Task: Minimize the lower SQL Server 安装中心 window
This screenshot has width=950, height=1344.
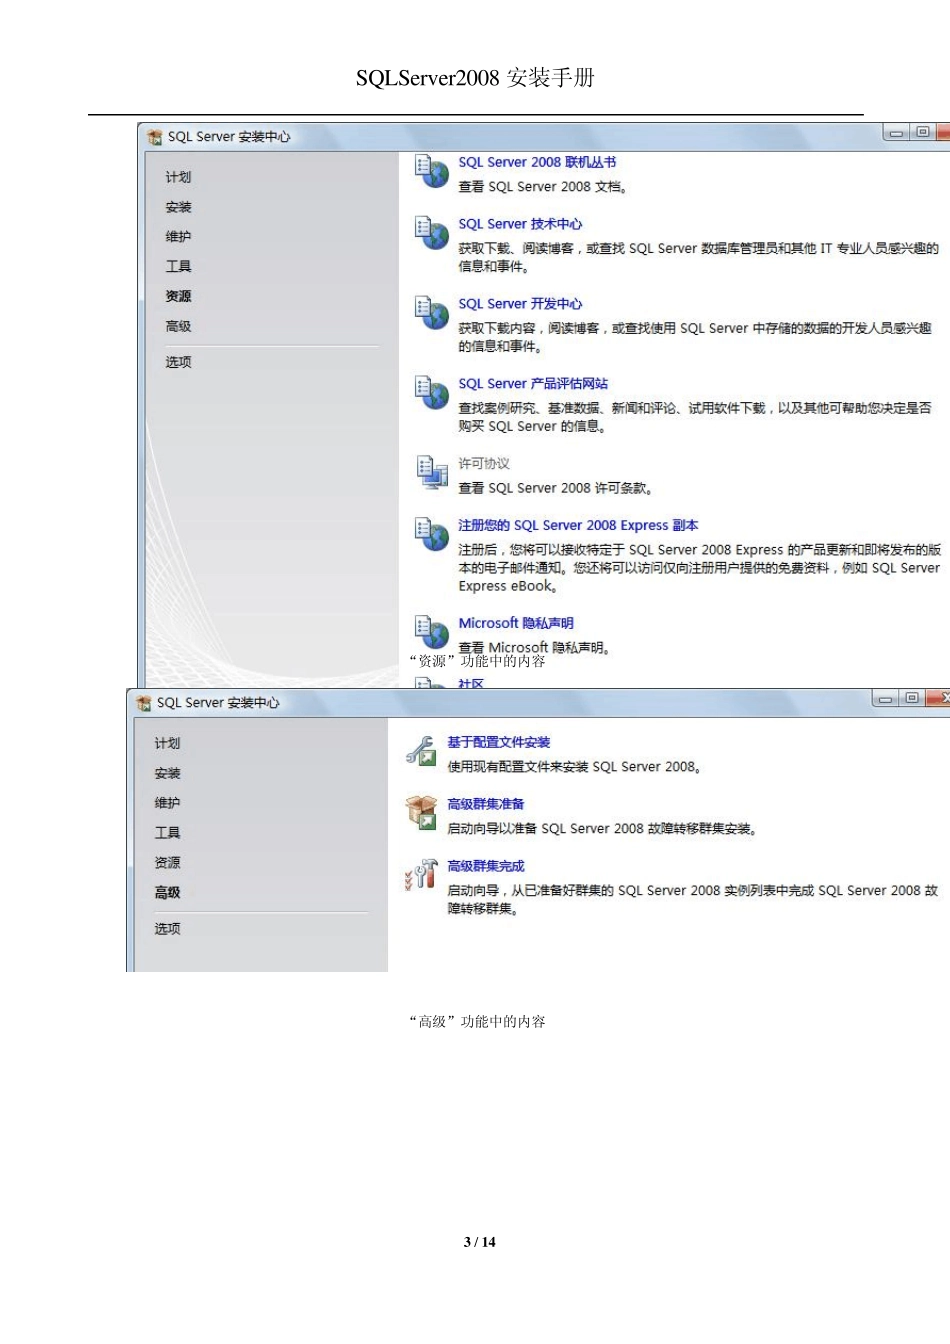Action: (x=886, y=698)
